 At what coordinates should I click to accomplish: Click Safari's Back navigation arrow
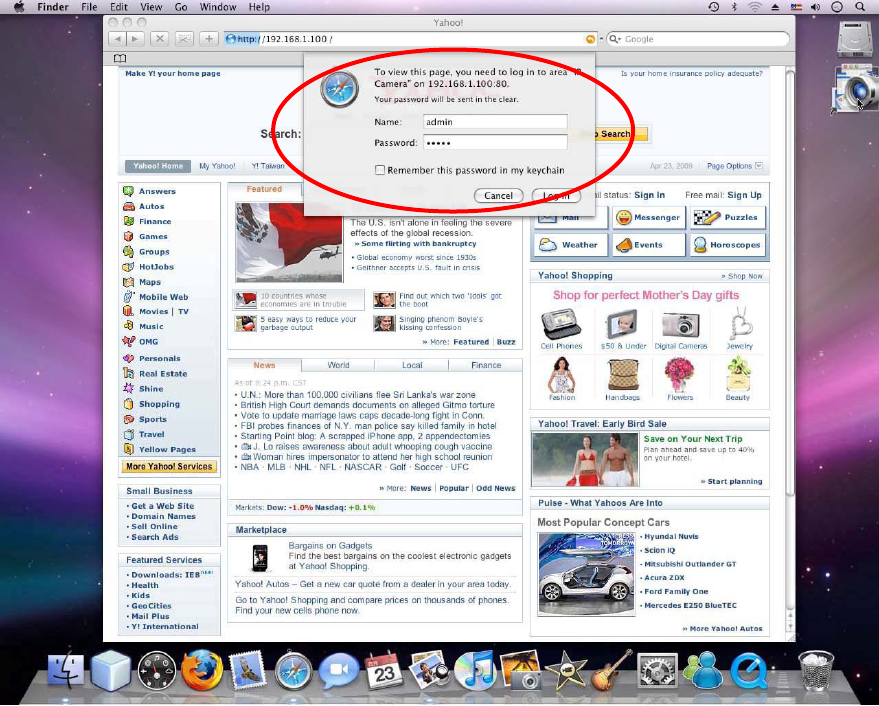tap(117, 39)
